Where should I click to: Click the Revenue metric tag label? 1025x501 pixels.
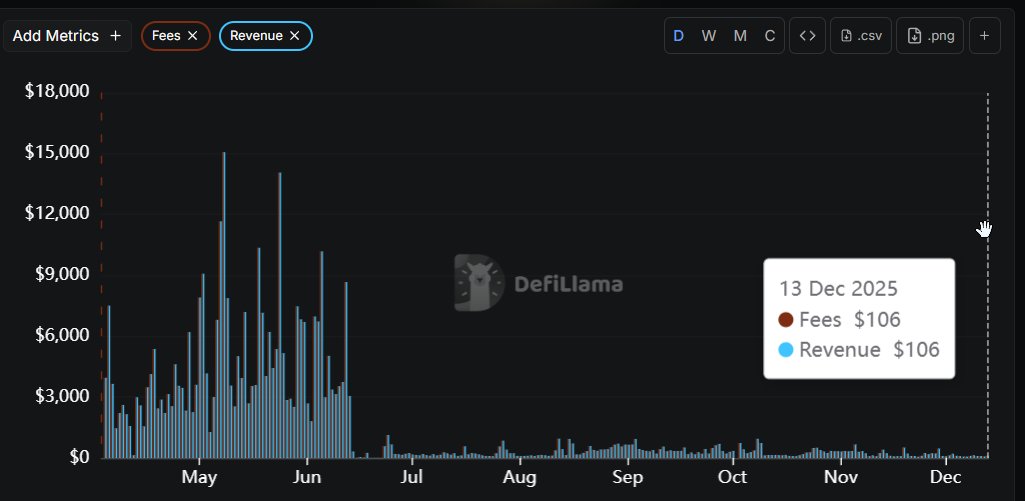click(x=257, y=36)
